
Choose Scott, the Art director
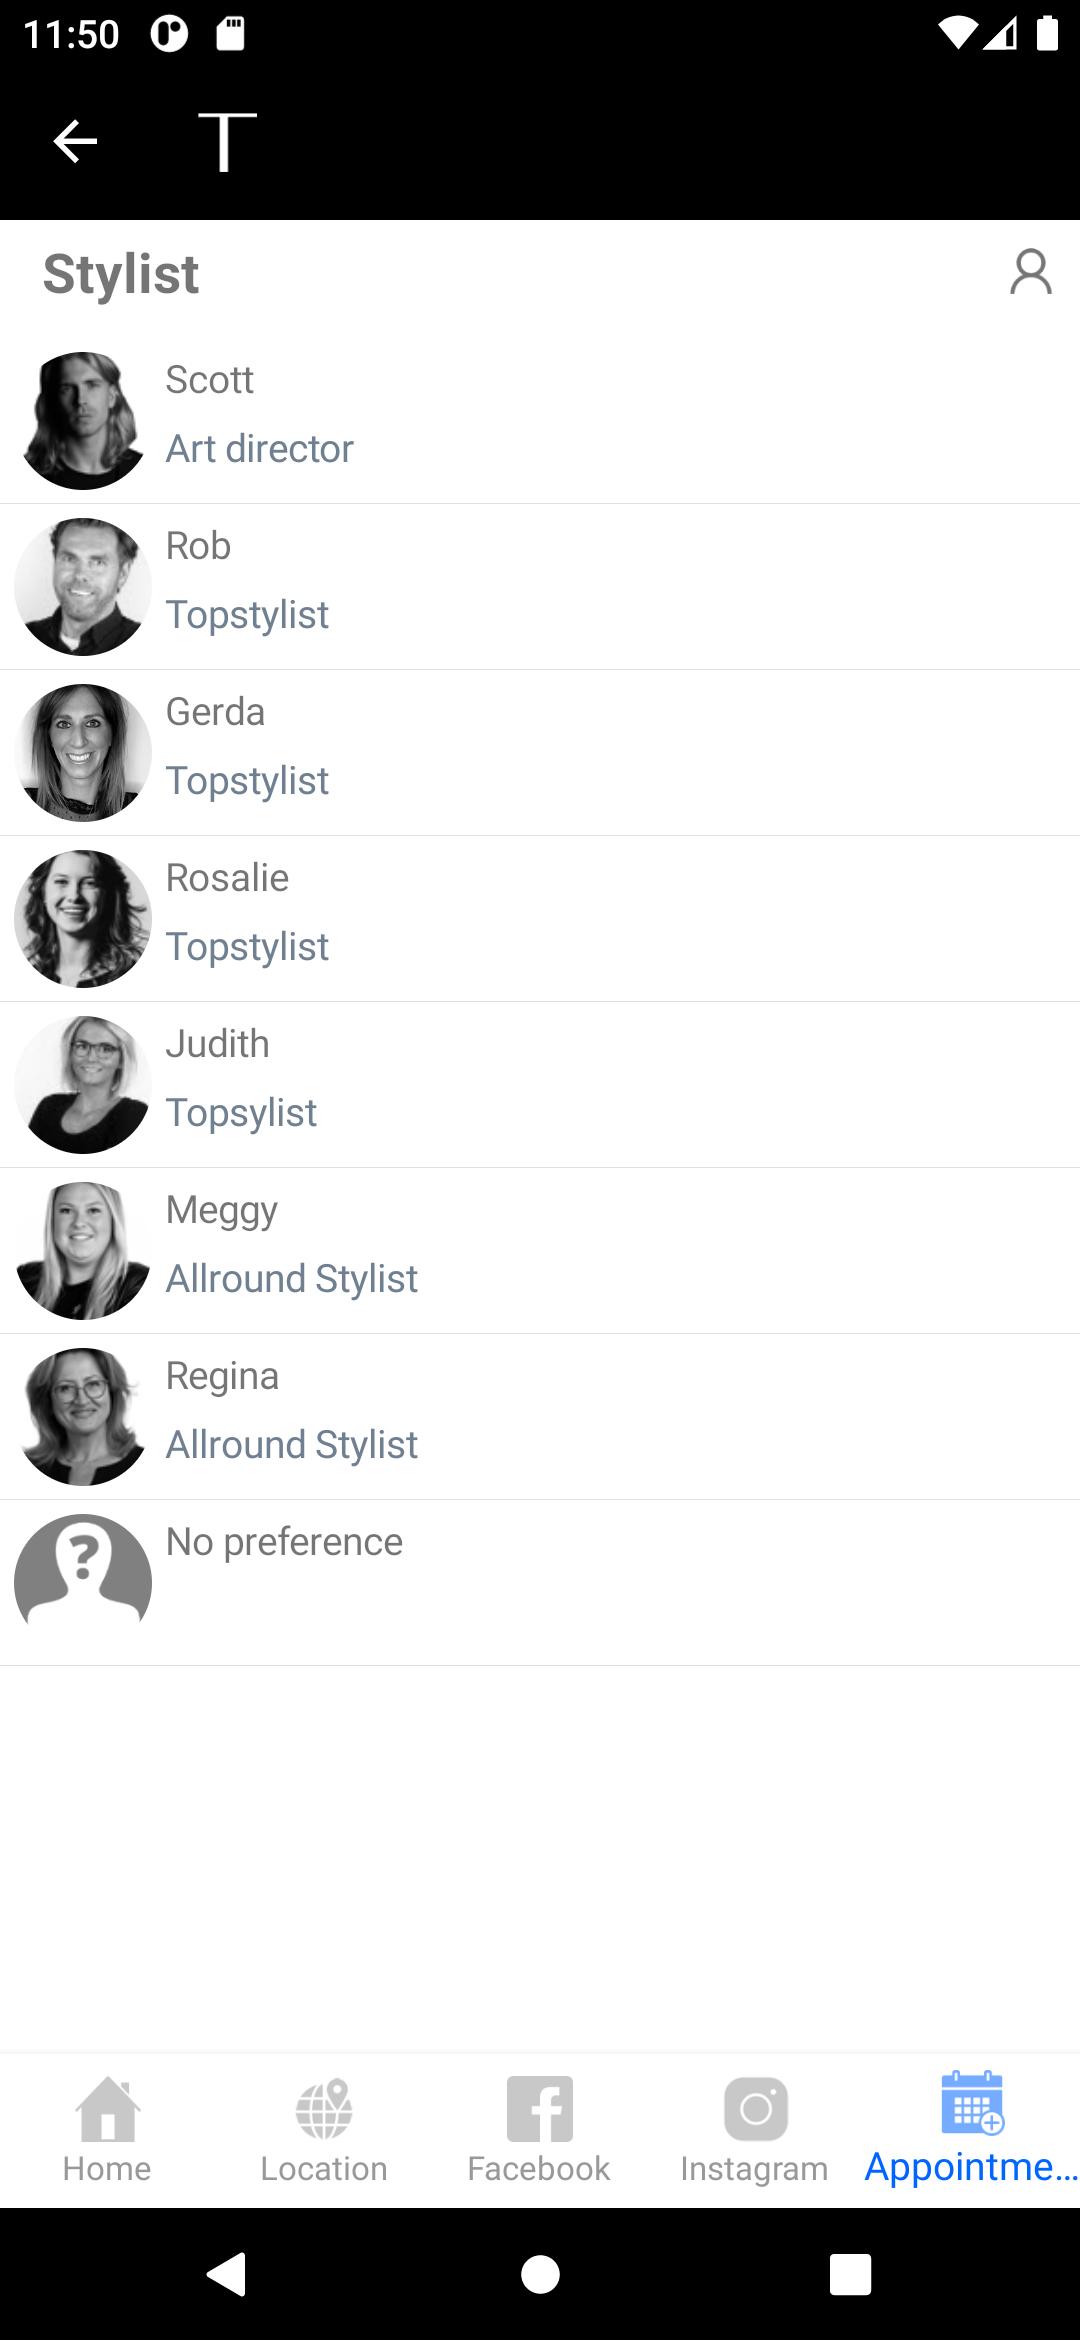pos(540,420)
